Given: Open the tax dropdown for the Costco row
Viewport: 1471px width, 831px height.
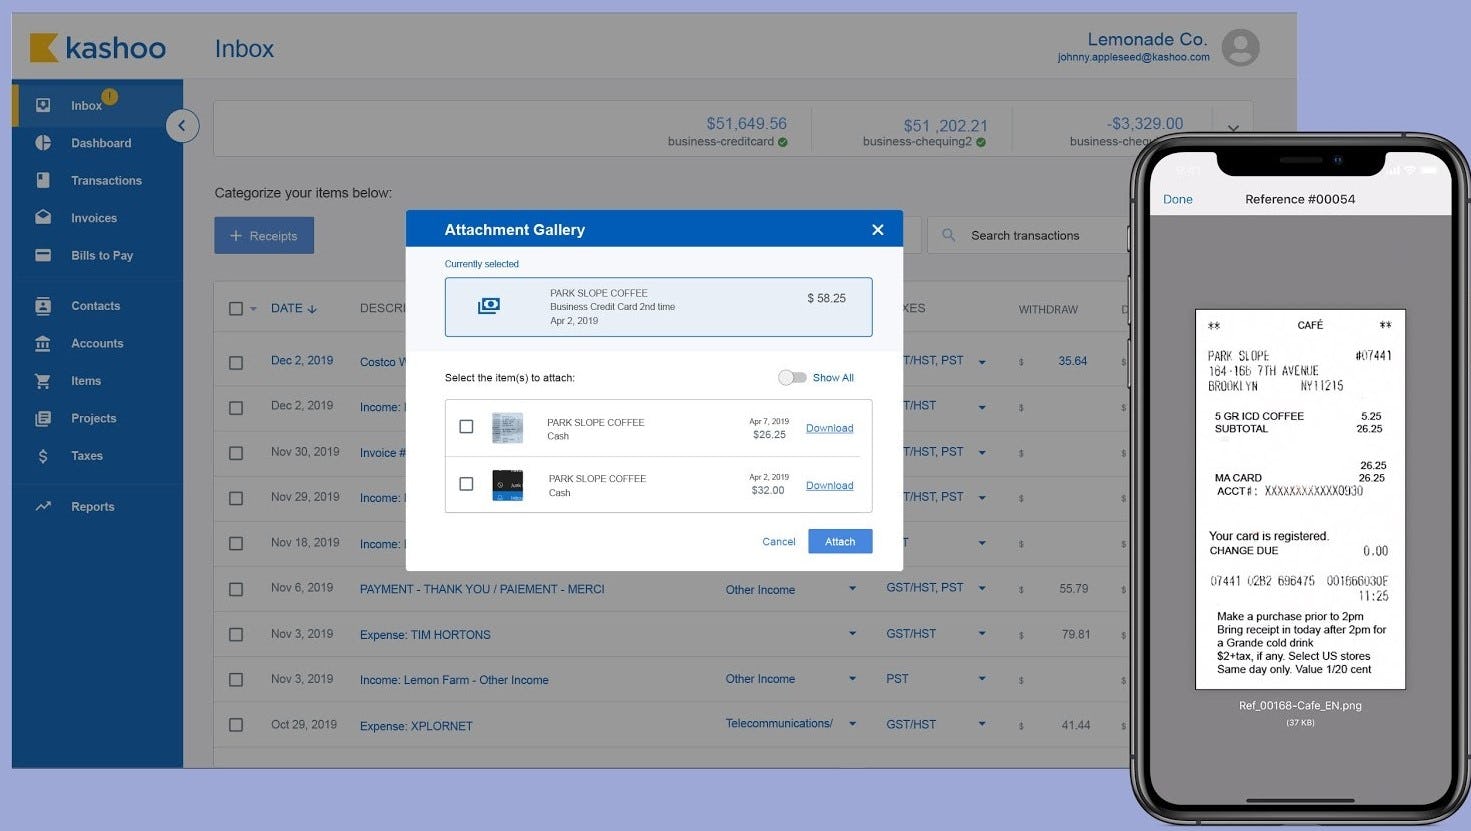Looking at the screenshot, I should click(x=982, y=362).
